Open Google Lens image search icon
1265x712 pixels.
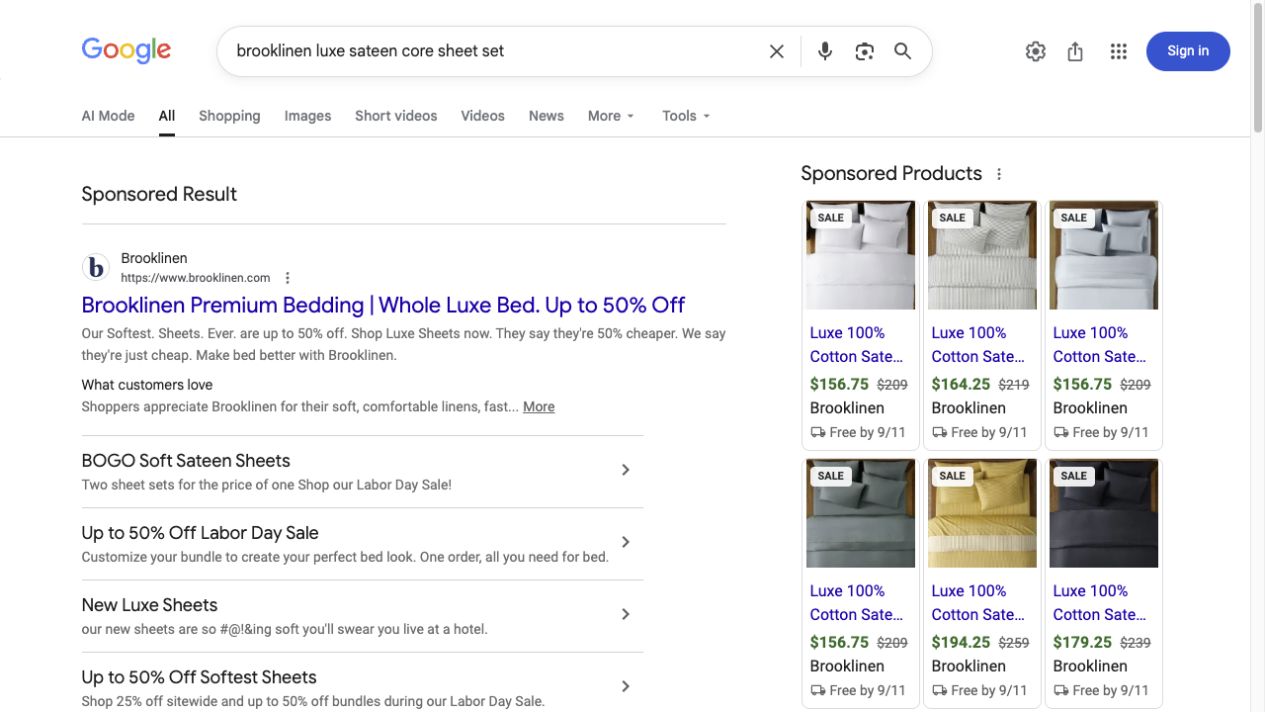coord(865,51)
